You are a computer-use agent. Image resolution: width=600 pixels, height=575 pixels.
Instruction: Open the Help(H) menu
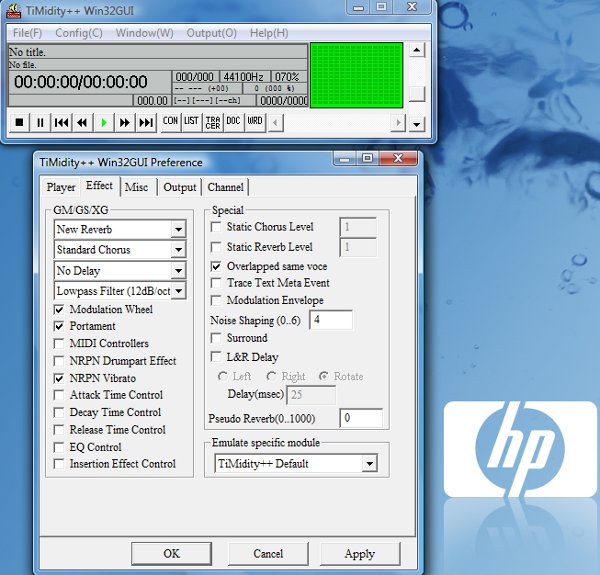tap(269, 33)
